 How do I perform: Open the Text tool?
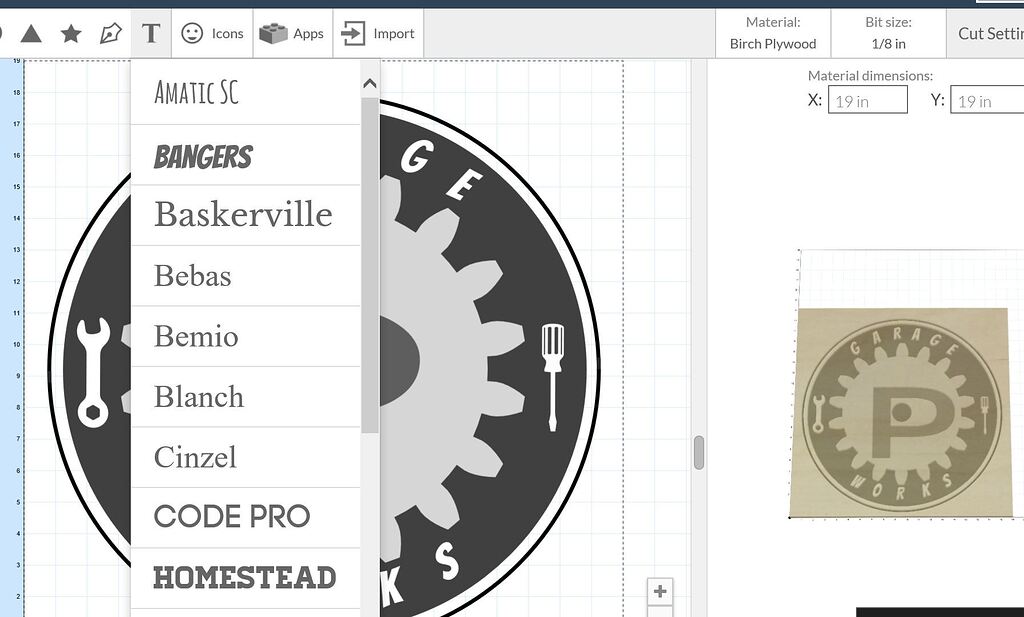pyautogui.click(x=150, y=31)
